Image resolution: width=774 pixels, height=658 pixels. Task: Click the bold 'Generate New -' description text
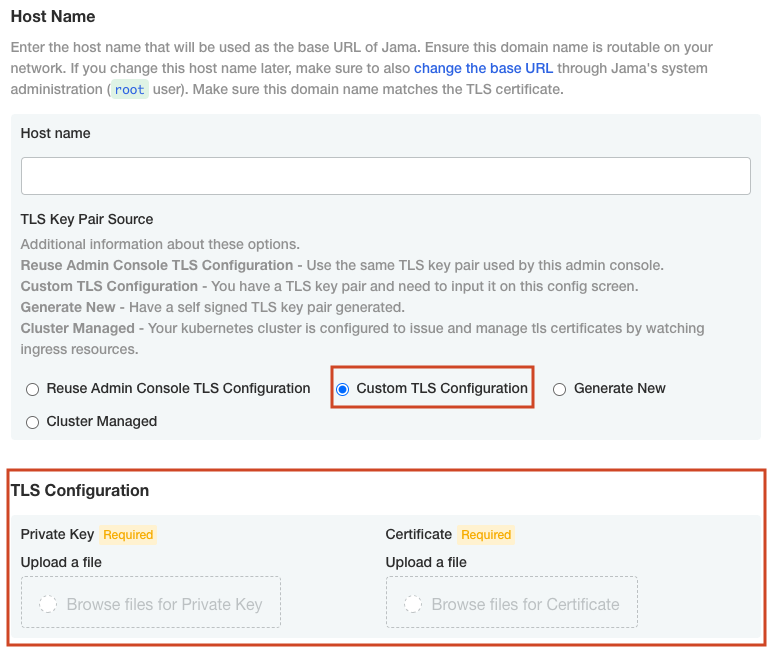point(73,307)
